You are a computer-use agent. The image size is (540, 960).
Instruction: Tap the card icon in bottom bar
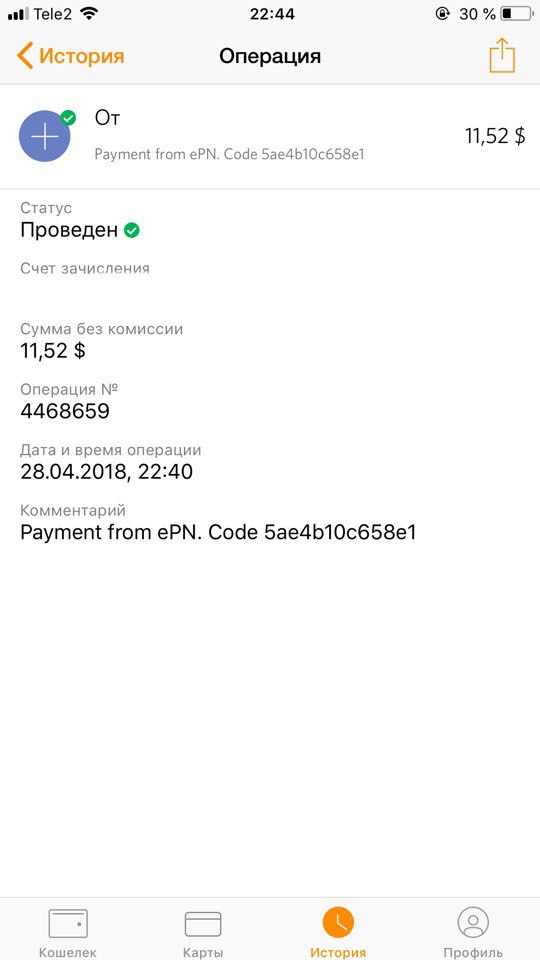point(203,924)
